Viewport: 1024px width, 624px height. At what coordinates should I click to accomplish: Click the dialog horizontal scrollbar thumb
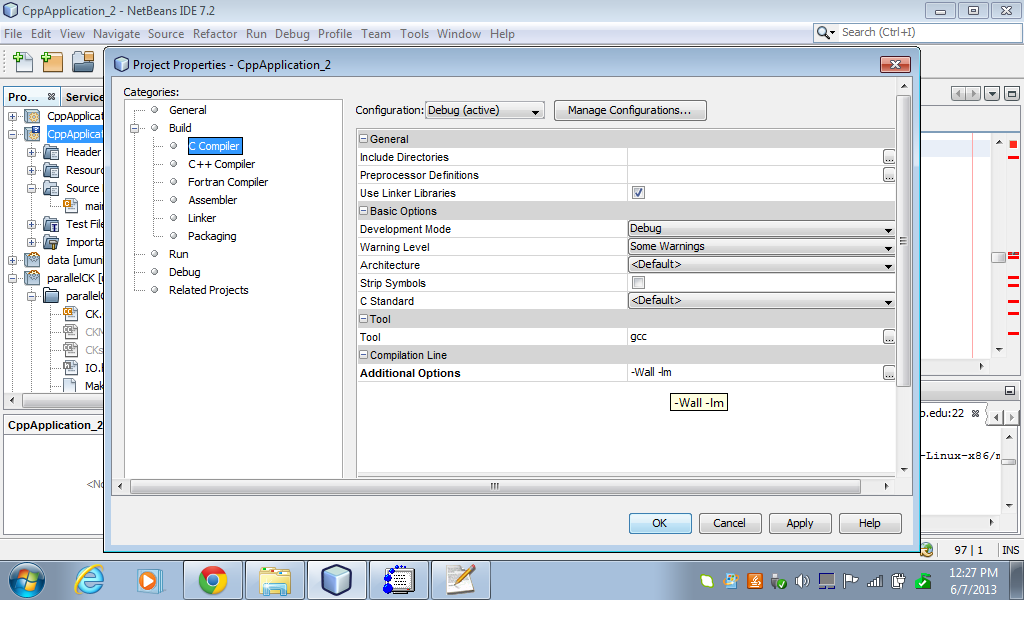495,486
